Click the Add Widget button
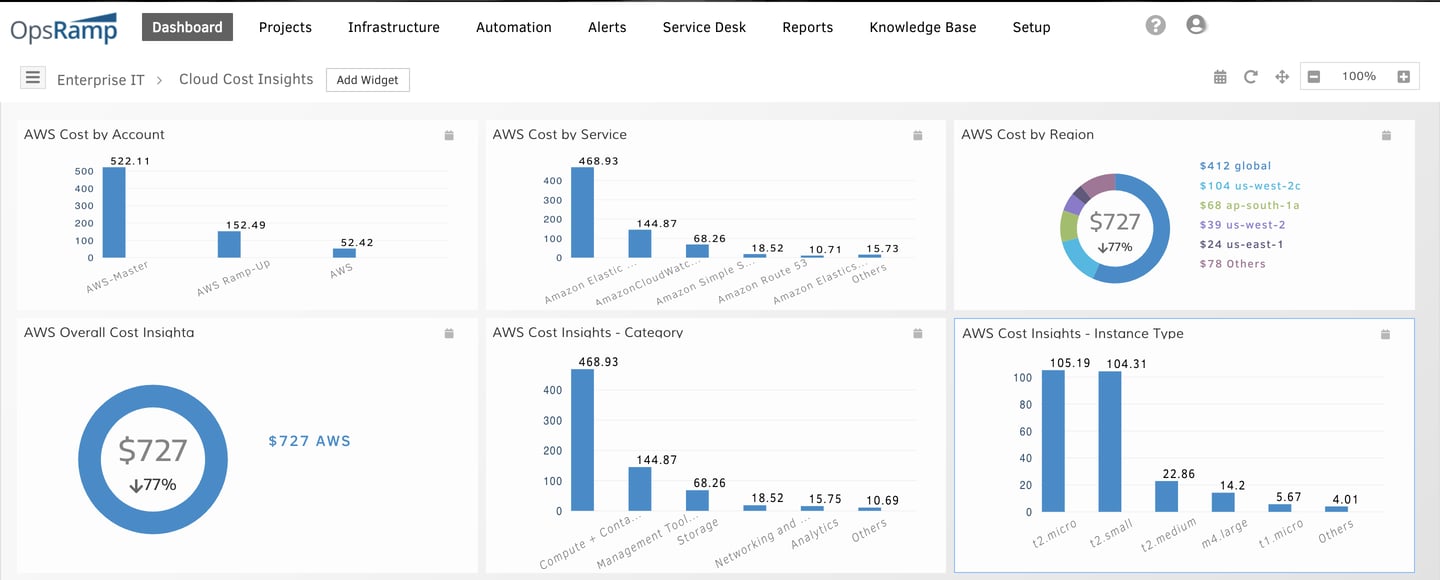Image resolution: width=1440 pixels, height=580 pixels. 367,79
